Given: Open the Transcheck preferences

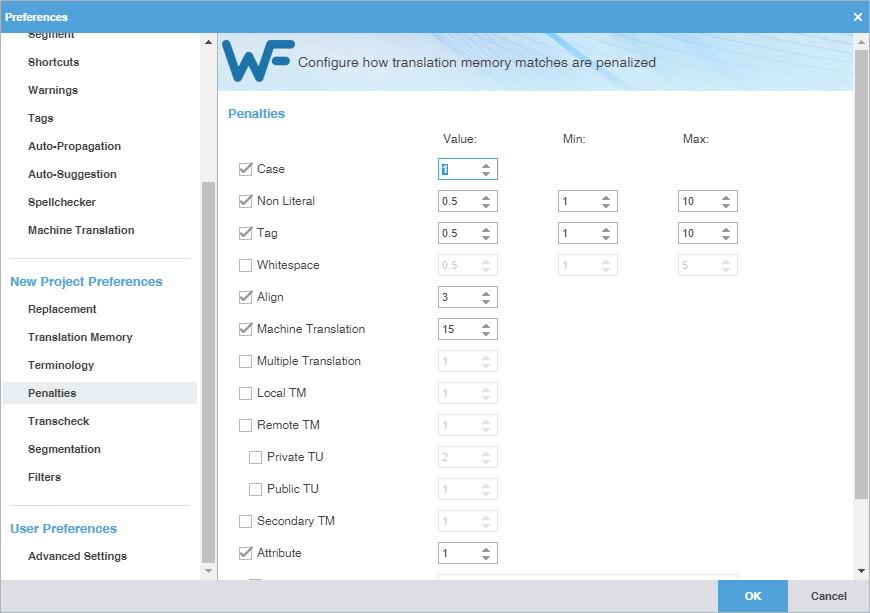Looking at the screenshot, I should [58, 421].
